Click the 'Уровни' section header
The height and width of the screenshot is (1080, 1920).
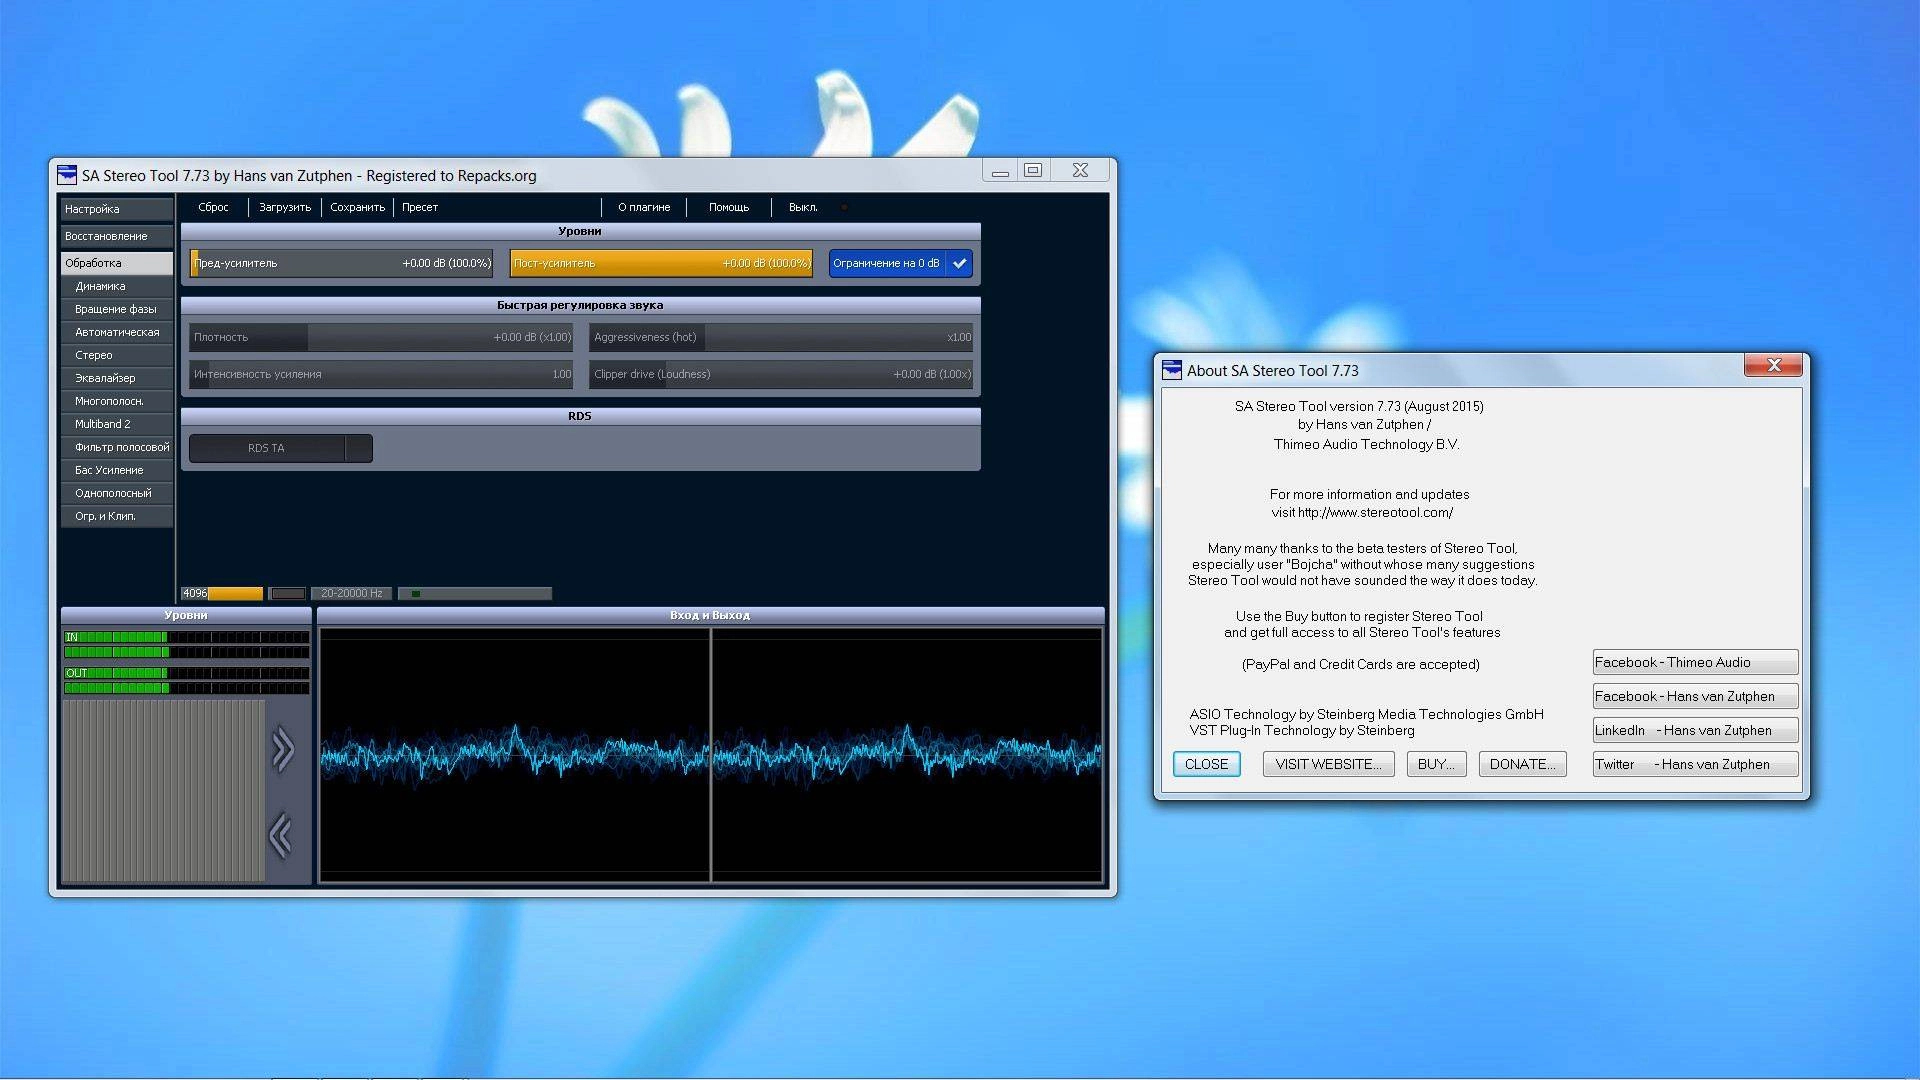point(580,231)
